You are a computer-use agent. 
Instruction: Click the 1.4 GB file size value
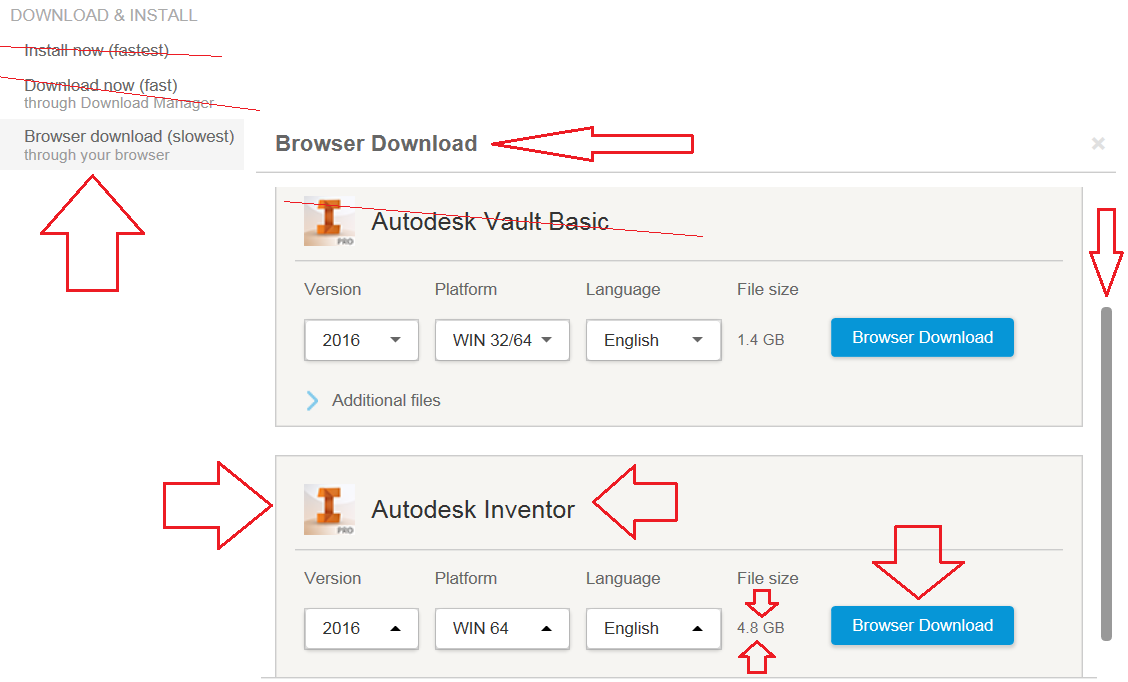pyautogui.click(x=760, y=340)
